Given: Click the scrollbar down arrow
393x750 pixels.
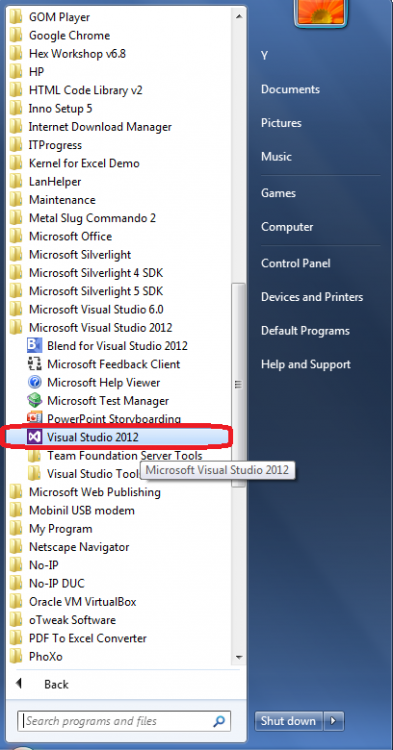Looking at the screenshot, I should pyautogui.click(x=239, y=657).
